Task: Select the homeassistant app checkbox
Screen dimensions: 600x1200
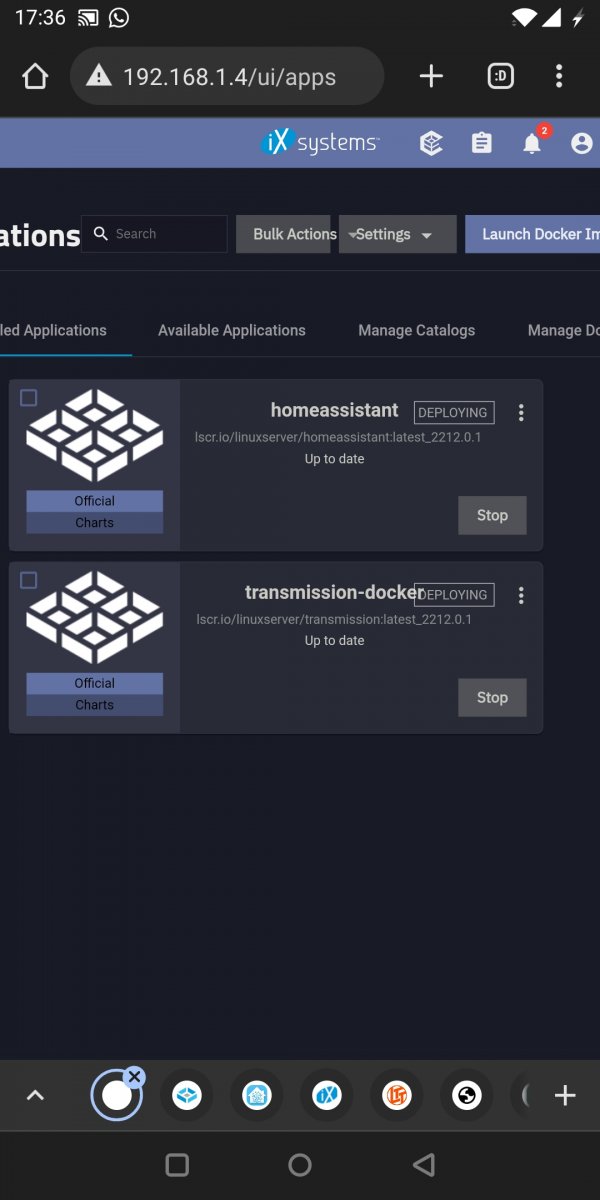Action: coord(29,398)
